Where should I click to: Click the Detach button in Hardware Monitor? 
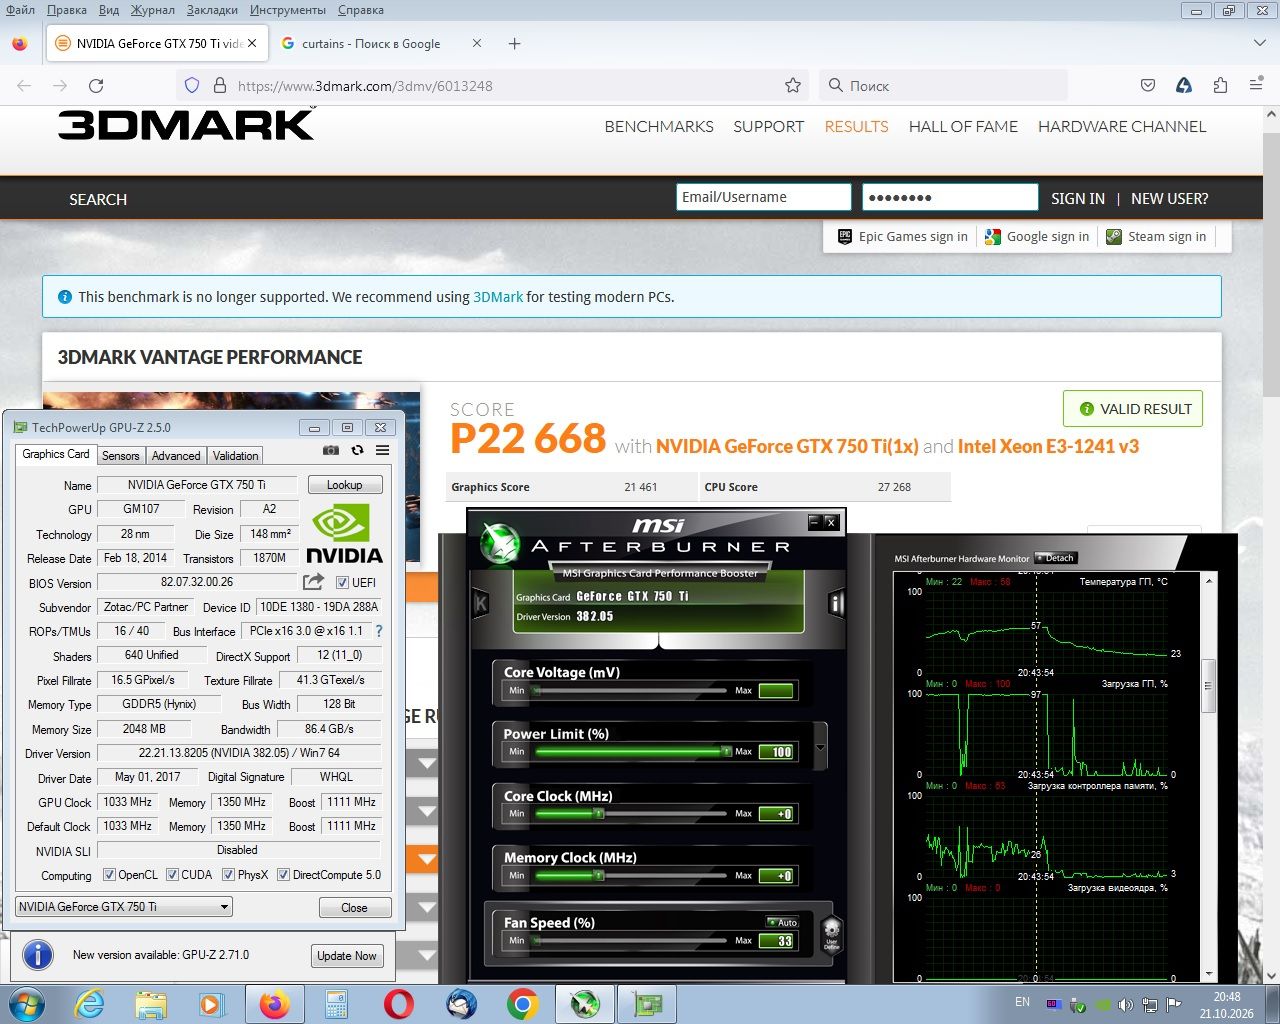[1055, 558]
